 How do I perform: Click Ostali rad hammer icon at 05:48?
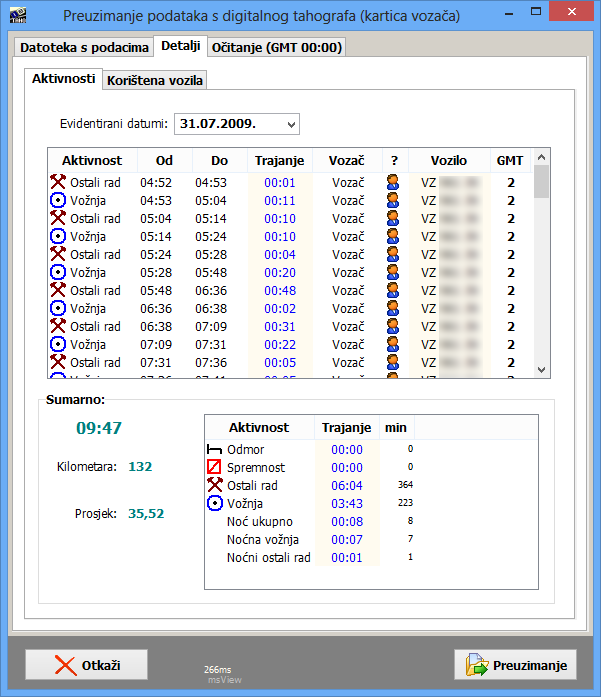(x=58, y=290)
